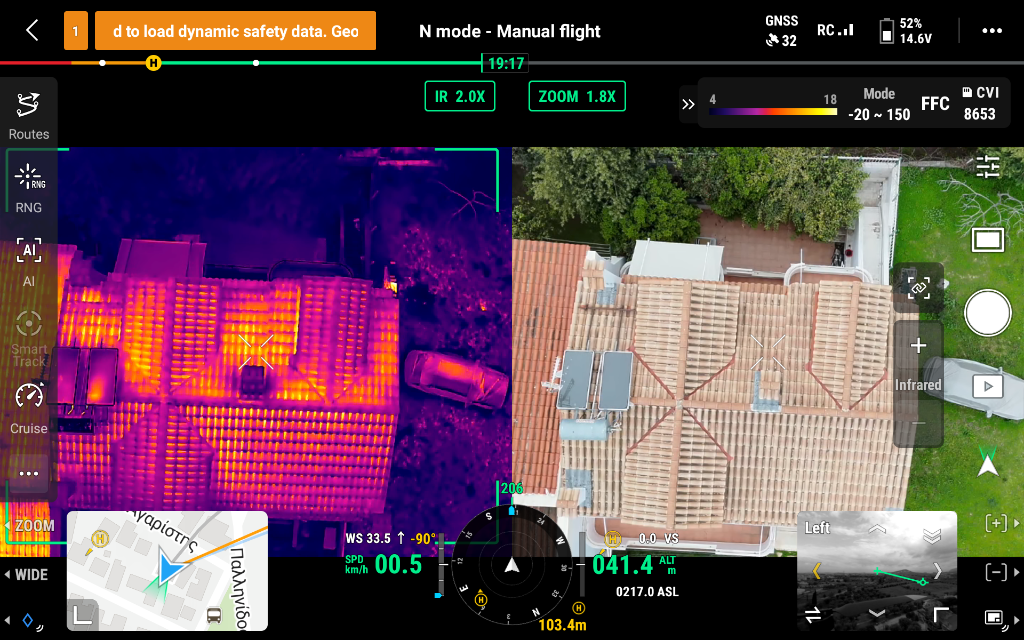The width and height of the screenshot is (1024, 640).
Task: Select the 19:17 remaining flight time marker
Action: click(505, 63)
